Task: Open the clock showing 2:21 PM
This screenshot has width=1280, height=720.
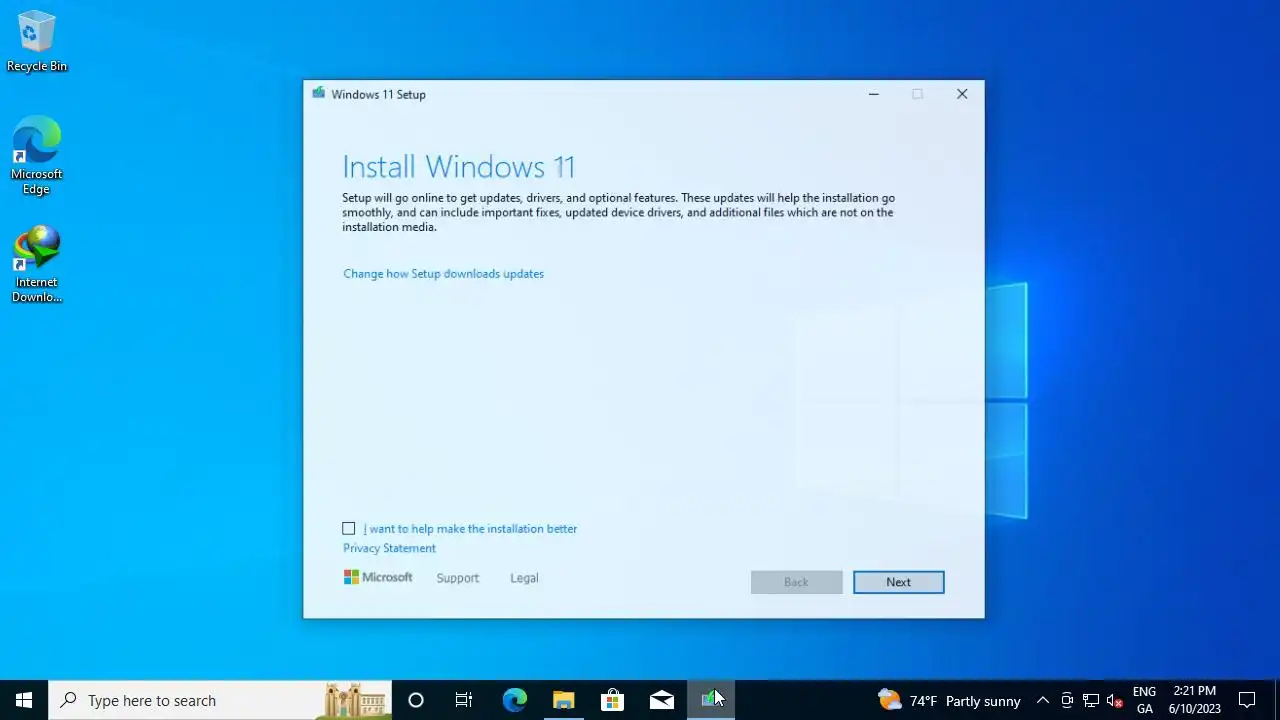Action: [x=1195, y=700]
